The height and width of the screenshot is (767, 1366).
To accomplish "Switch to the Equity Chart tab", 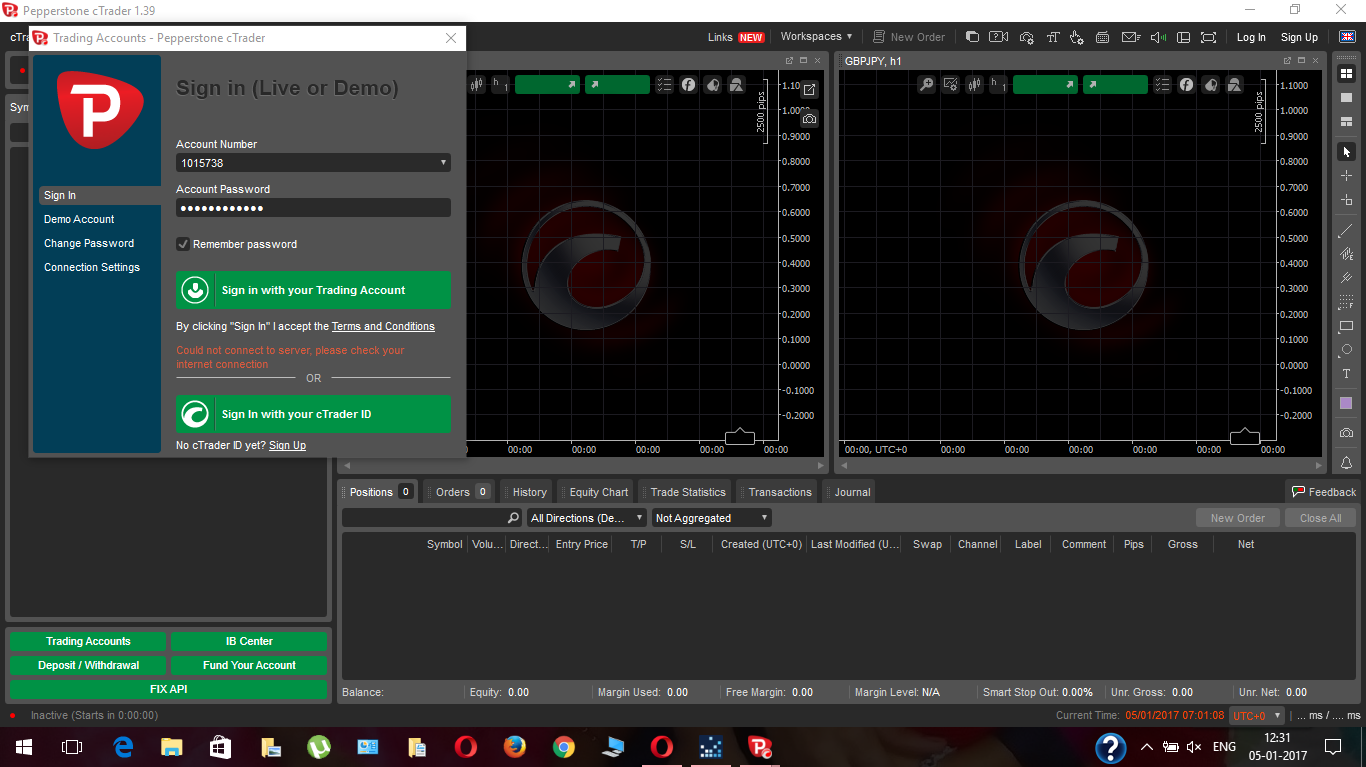I will [x=597, y=492].
